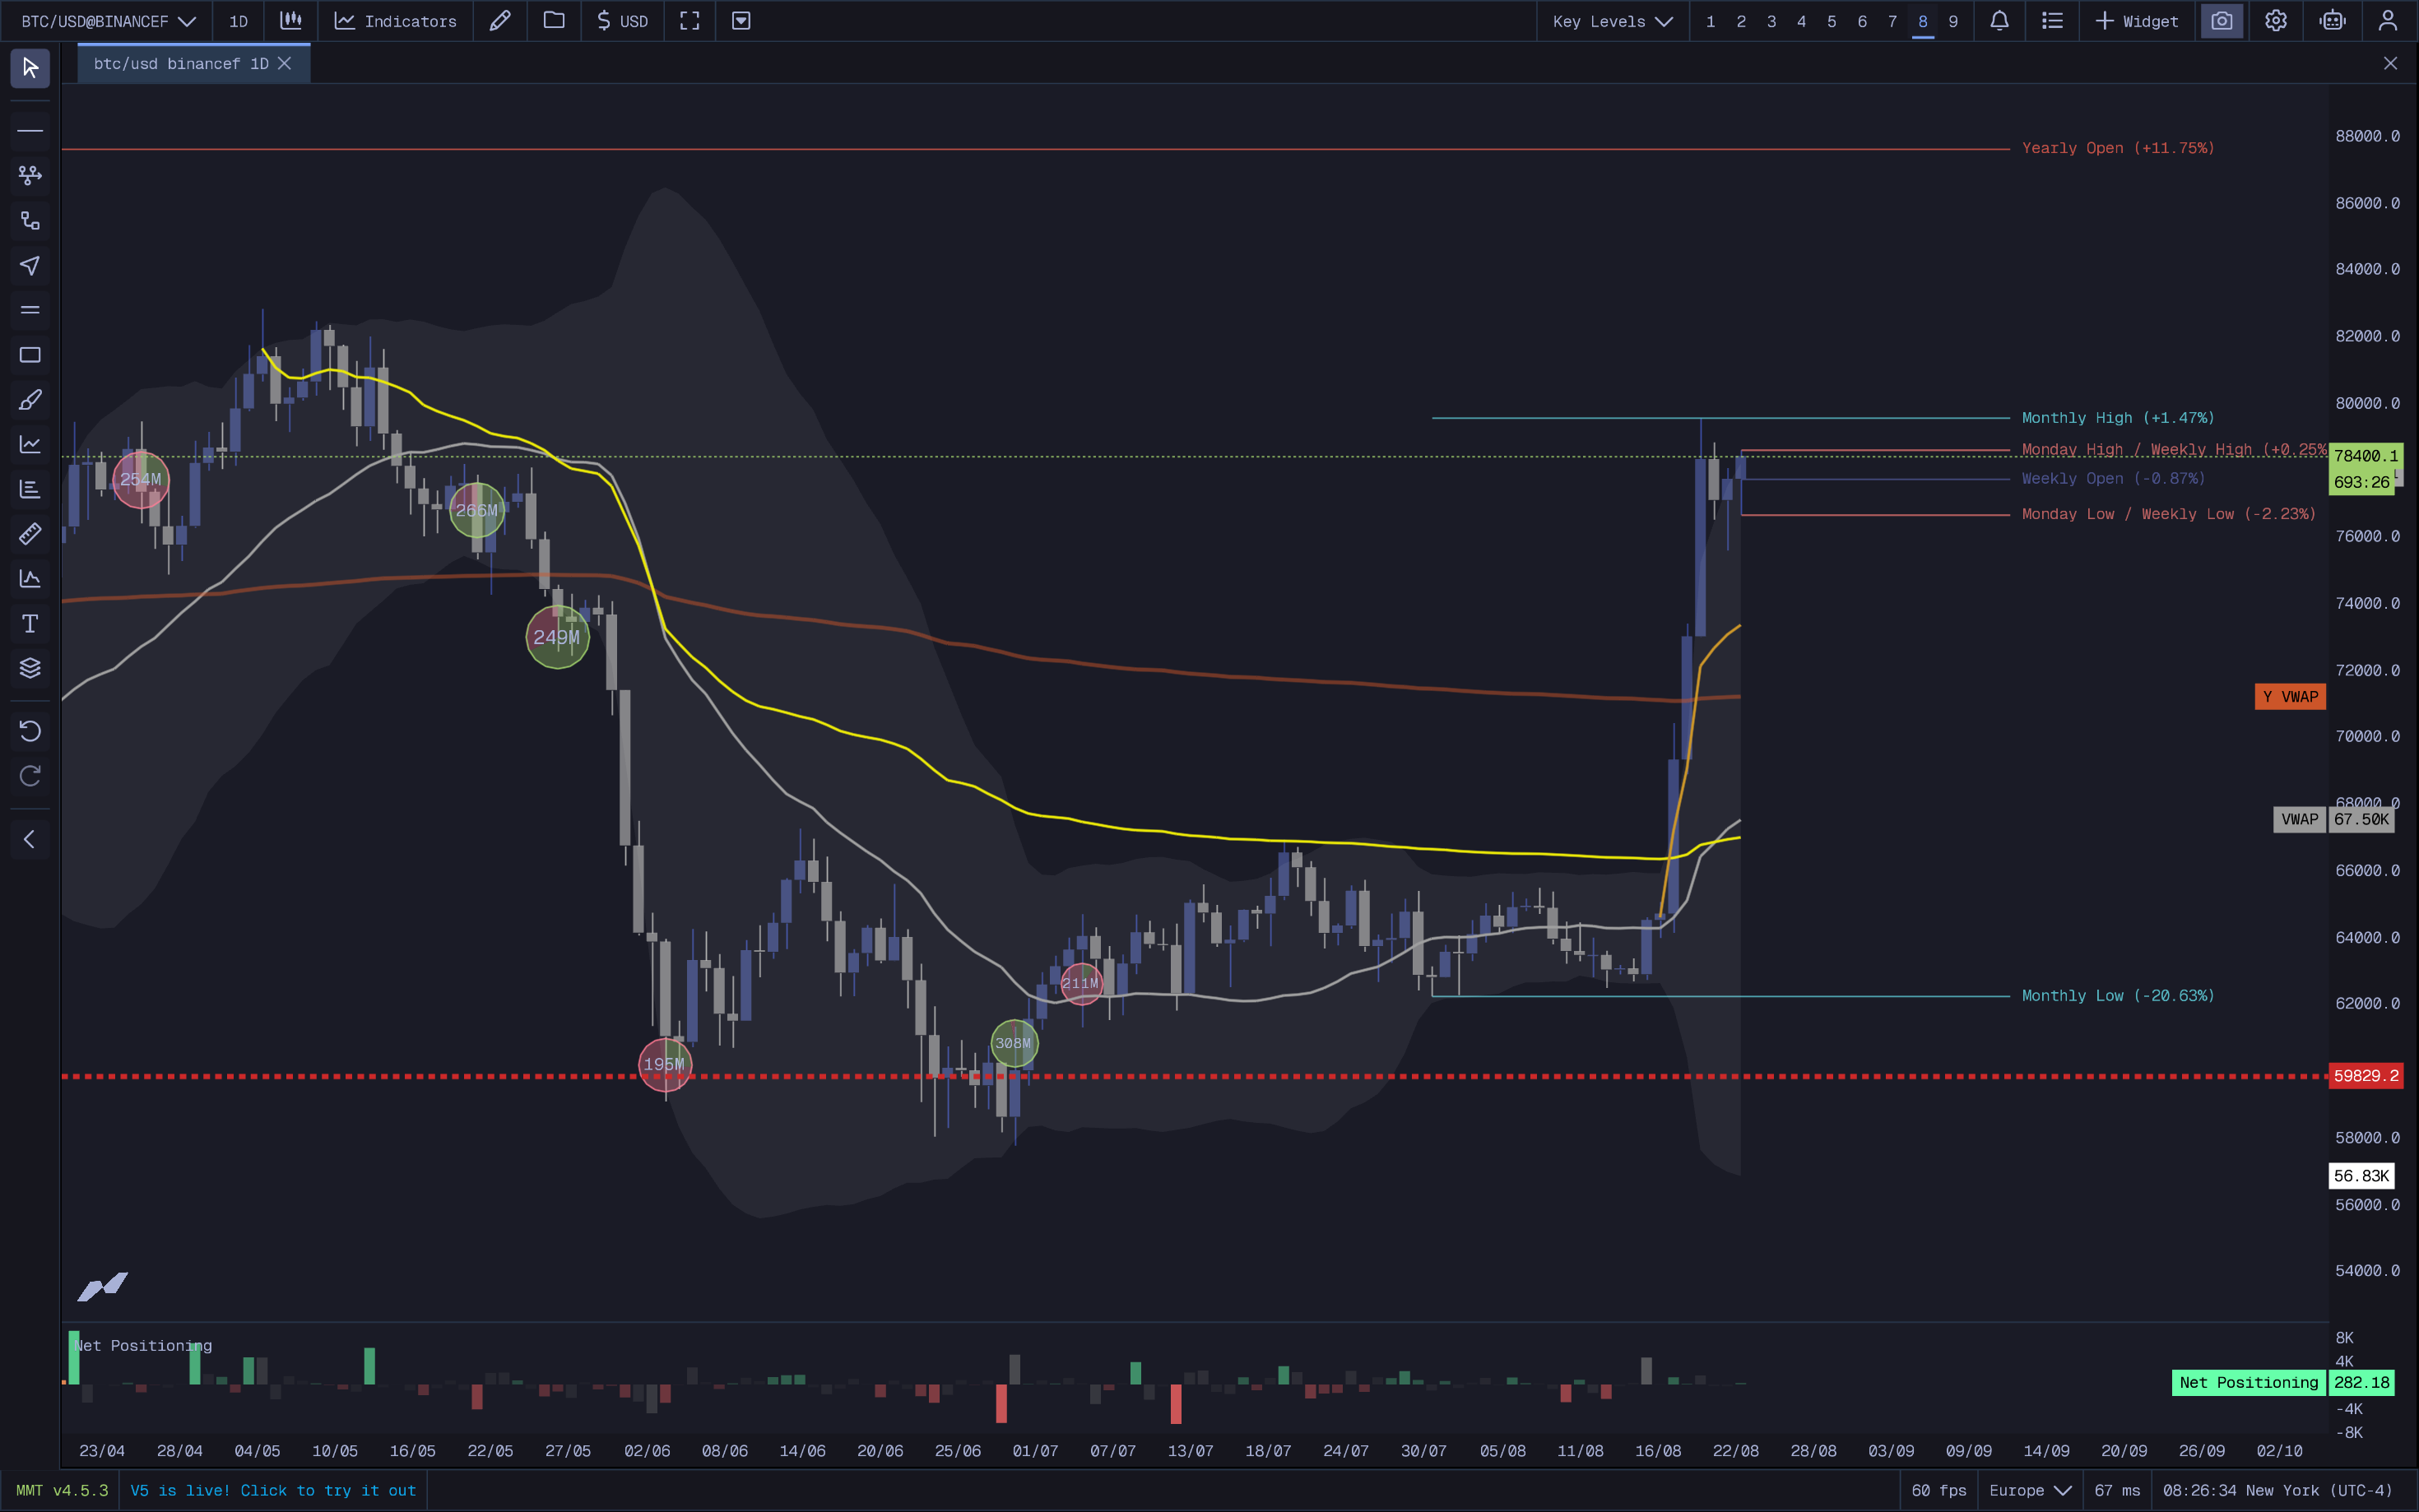
Task: Switch to layout number 1
Action: pos(1711,21)
